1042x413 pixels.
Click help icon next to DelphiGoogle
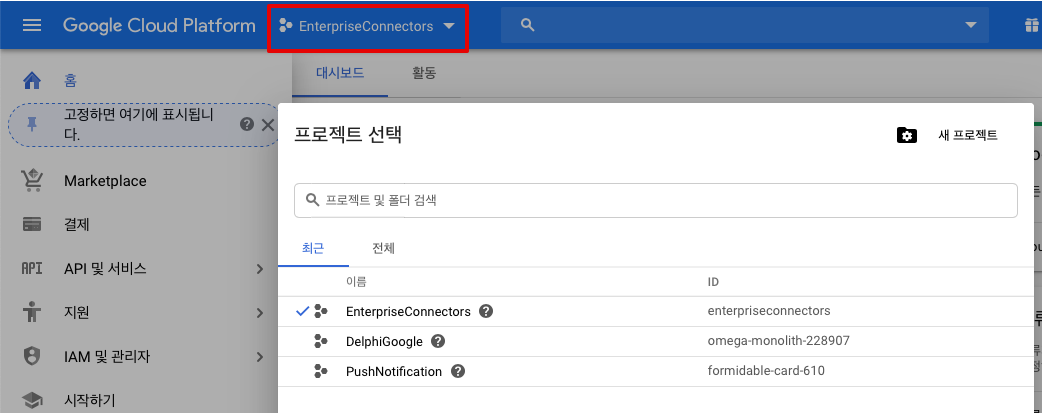point(437,341)
